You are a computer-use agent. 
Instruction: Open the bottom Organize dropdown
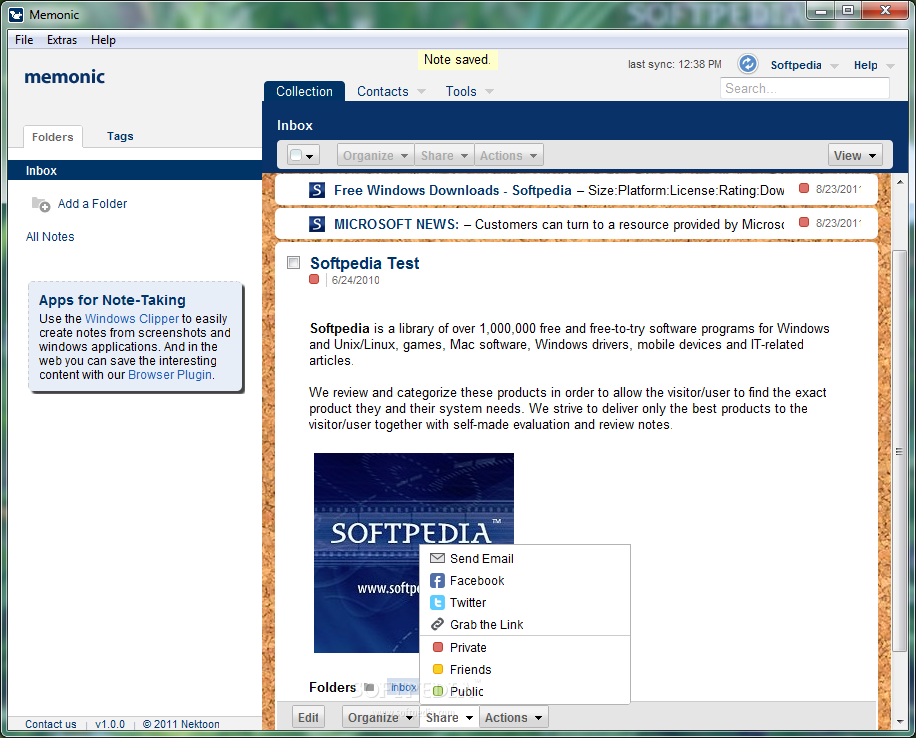pos(380,718)
